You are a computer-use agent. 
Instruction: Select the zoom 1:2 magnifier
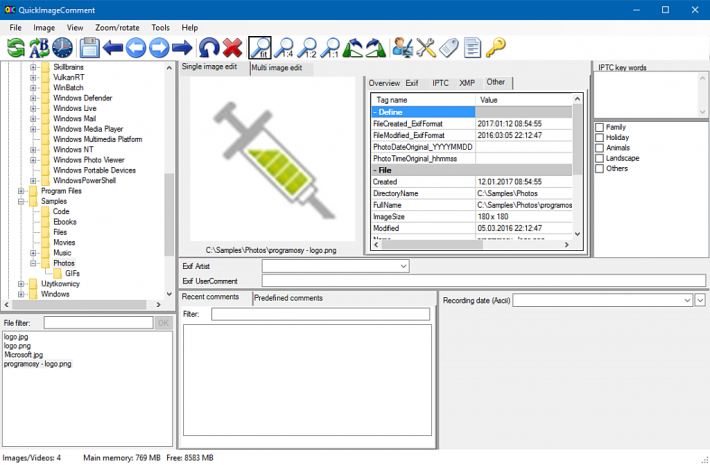308,48
